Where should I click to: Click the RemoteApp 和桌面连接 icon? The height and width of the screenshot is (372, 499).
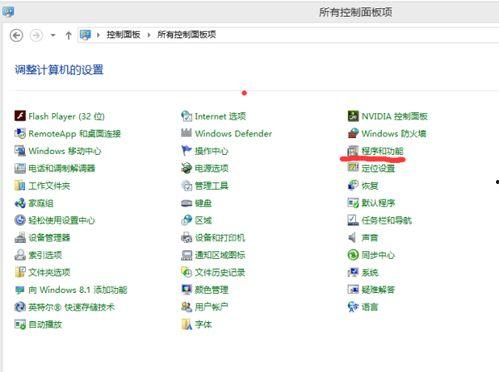pyautogui.click(x=20, y=133)
